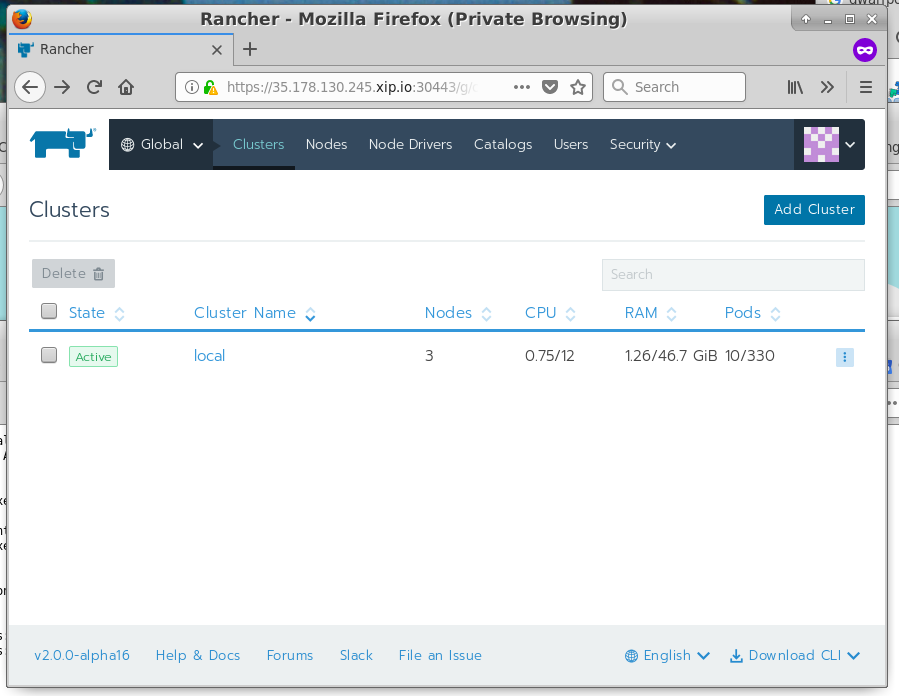Focus the cluster Search field
The height and width of the screenshot is (696, 899).
click(x=733, y=275)
